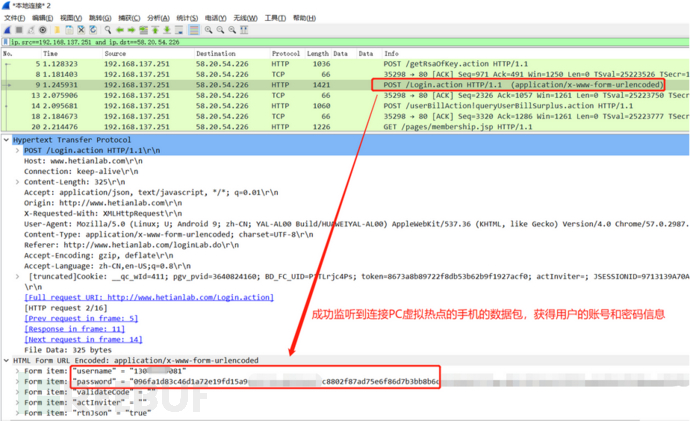Open the 文件(F) menu
Image resolution: width=690 pixels, height=421 pixels.
(15, 18)
